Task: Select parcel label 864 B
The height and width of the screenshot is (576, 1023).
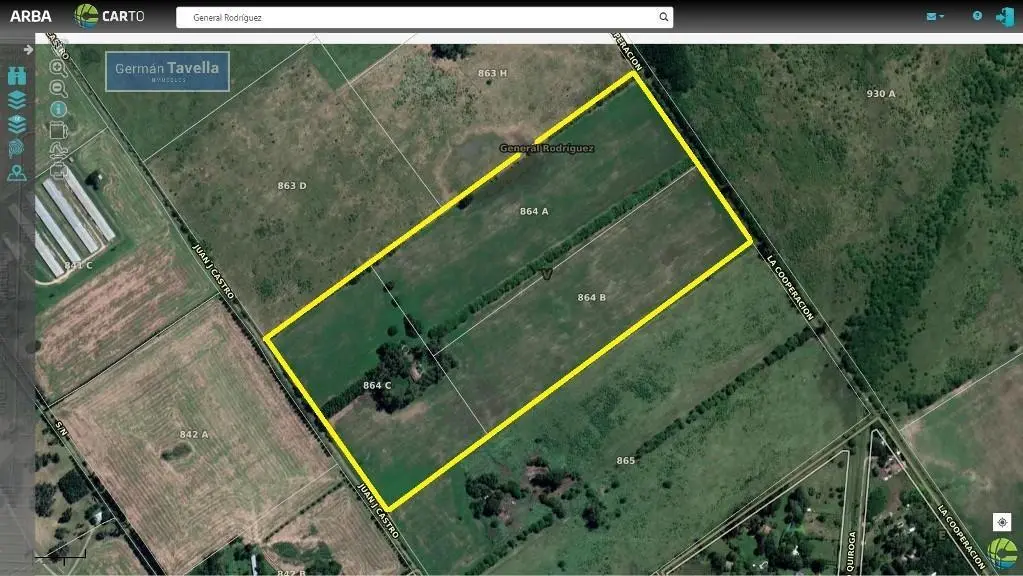Action: click(591, 297)
